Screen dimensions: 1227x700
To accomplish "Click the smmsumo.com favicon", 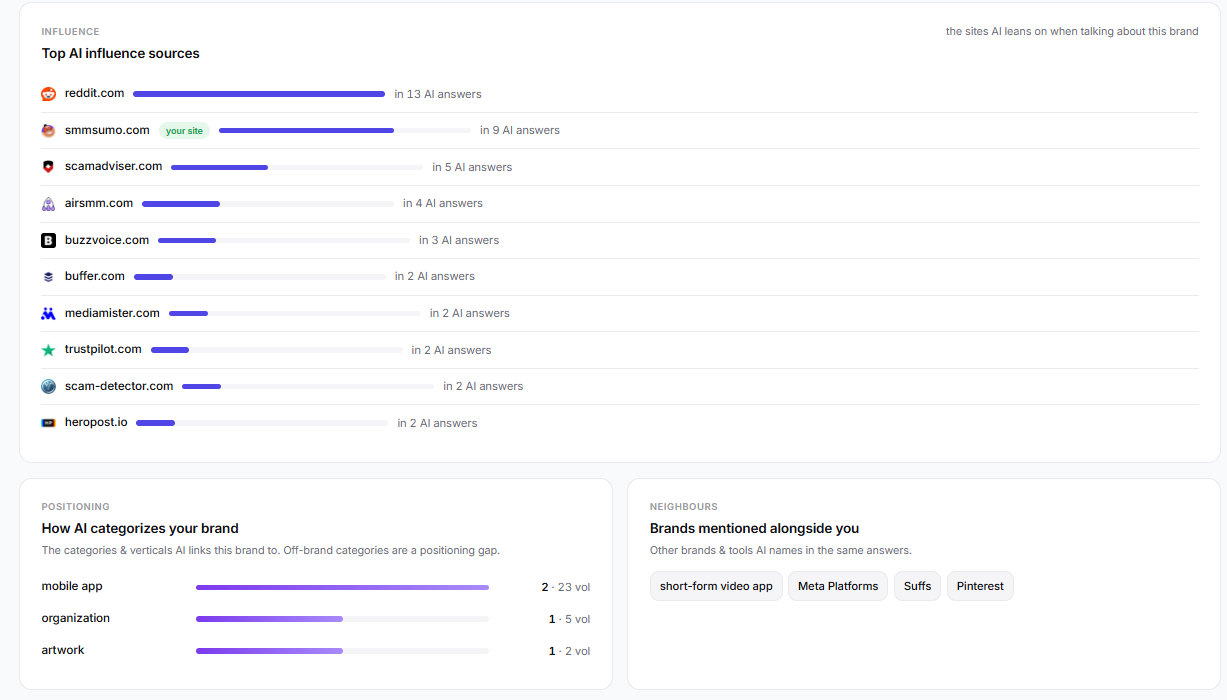I will tap(48, 130).
